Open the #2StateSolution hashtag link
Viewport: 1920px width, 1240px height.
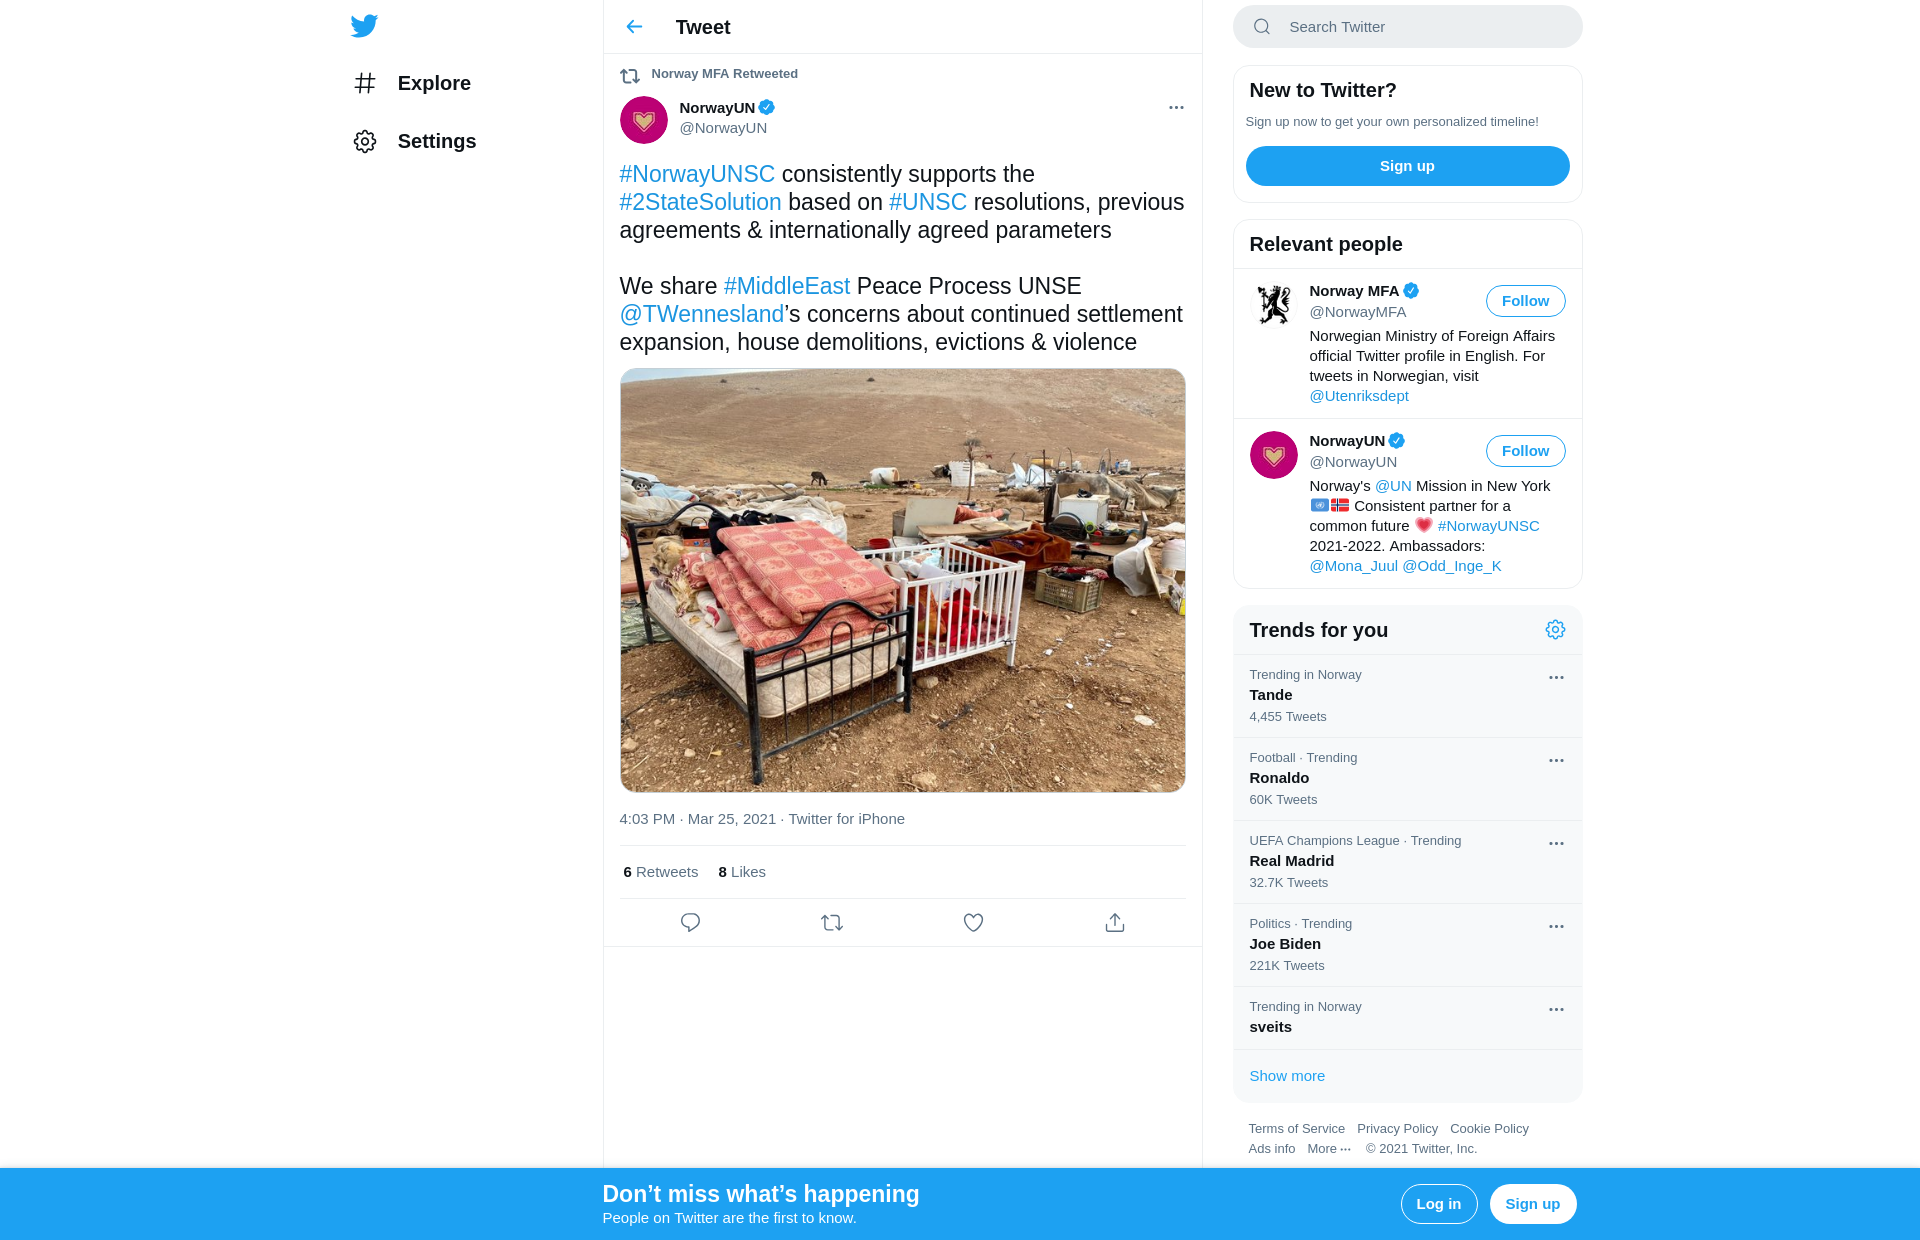700,202
